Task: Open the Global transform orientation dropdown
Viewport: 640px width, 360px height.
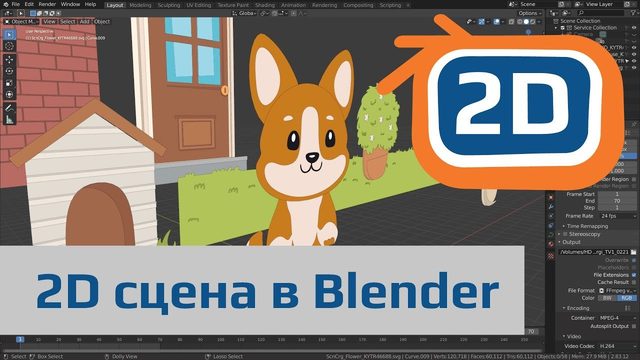Action: [x=245, y=13]
